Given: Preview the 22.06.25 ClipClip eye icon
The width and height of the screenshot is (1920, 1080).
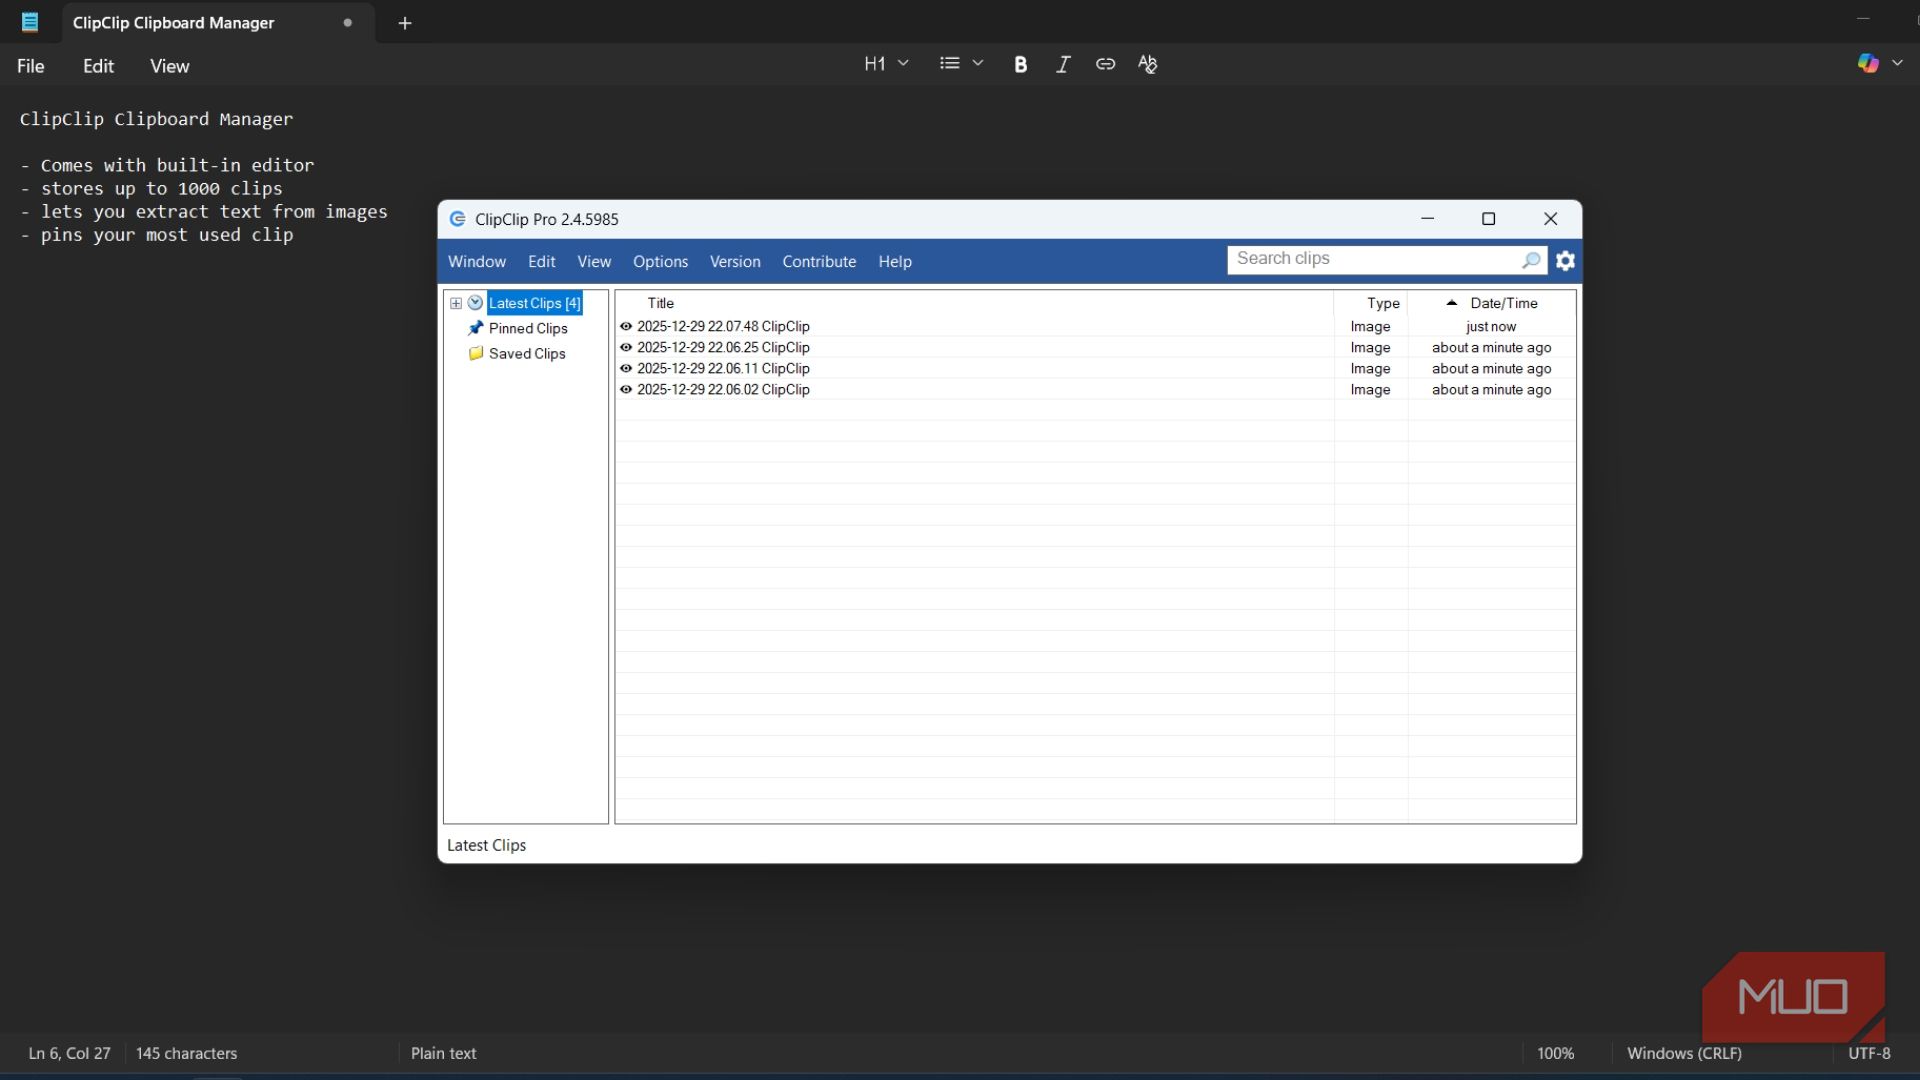Looking at the screenshot, I should coord(626,347).
